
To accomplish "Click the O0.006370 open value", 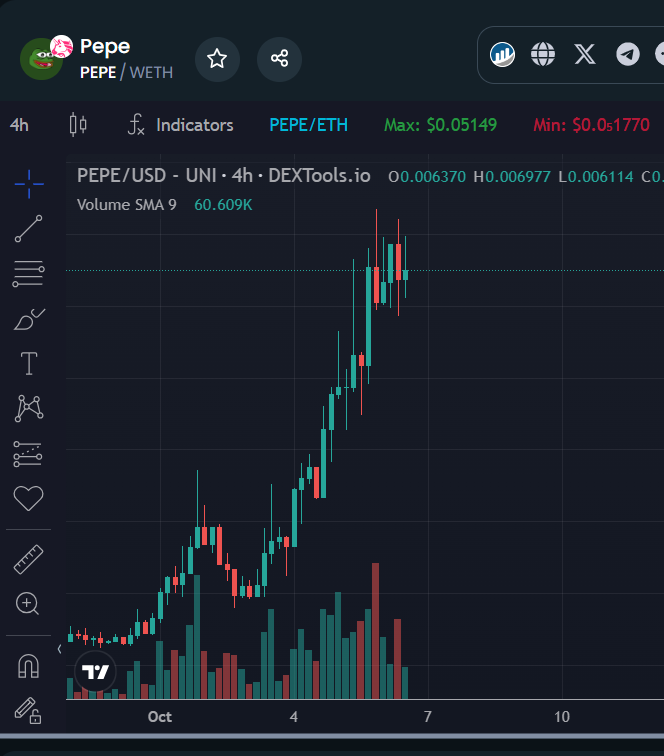I will [x=427, y=177].
